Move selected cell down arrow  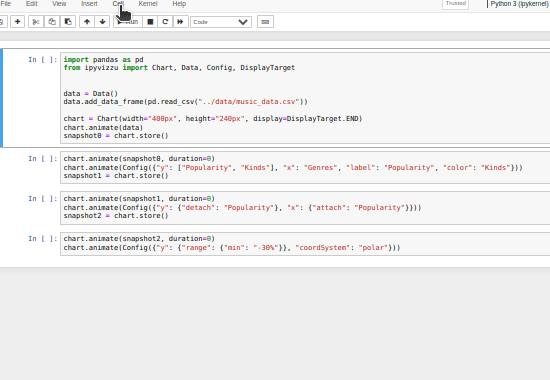tap(102, 22)
